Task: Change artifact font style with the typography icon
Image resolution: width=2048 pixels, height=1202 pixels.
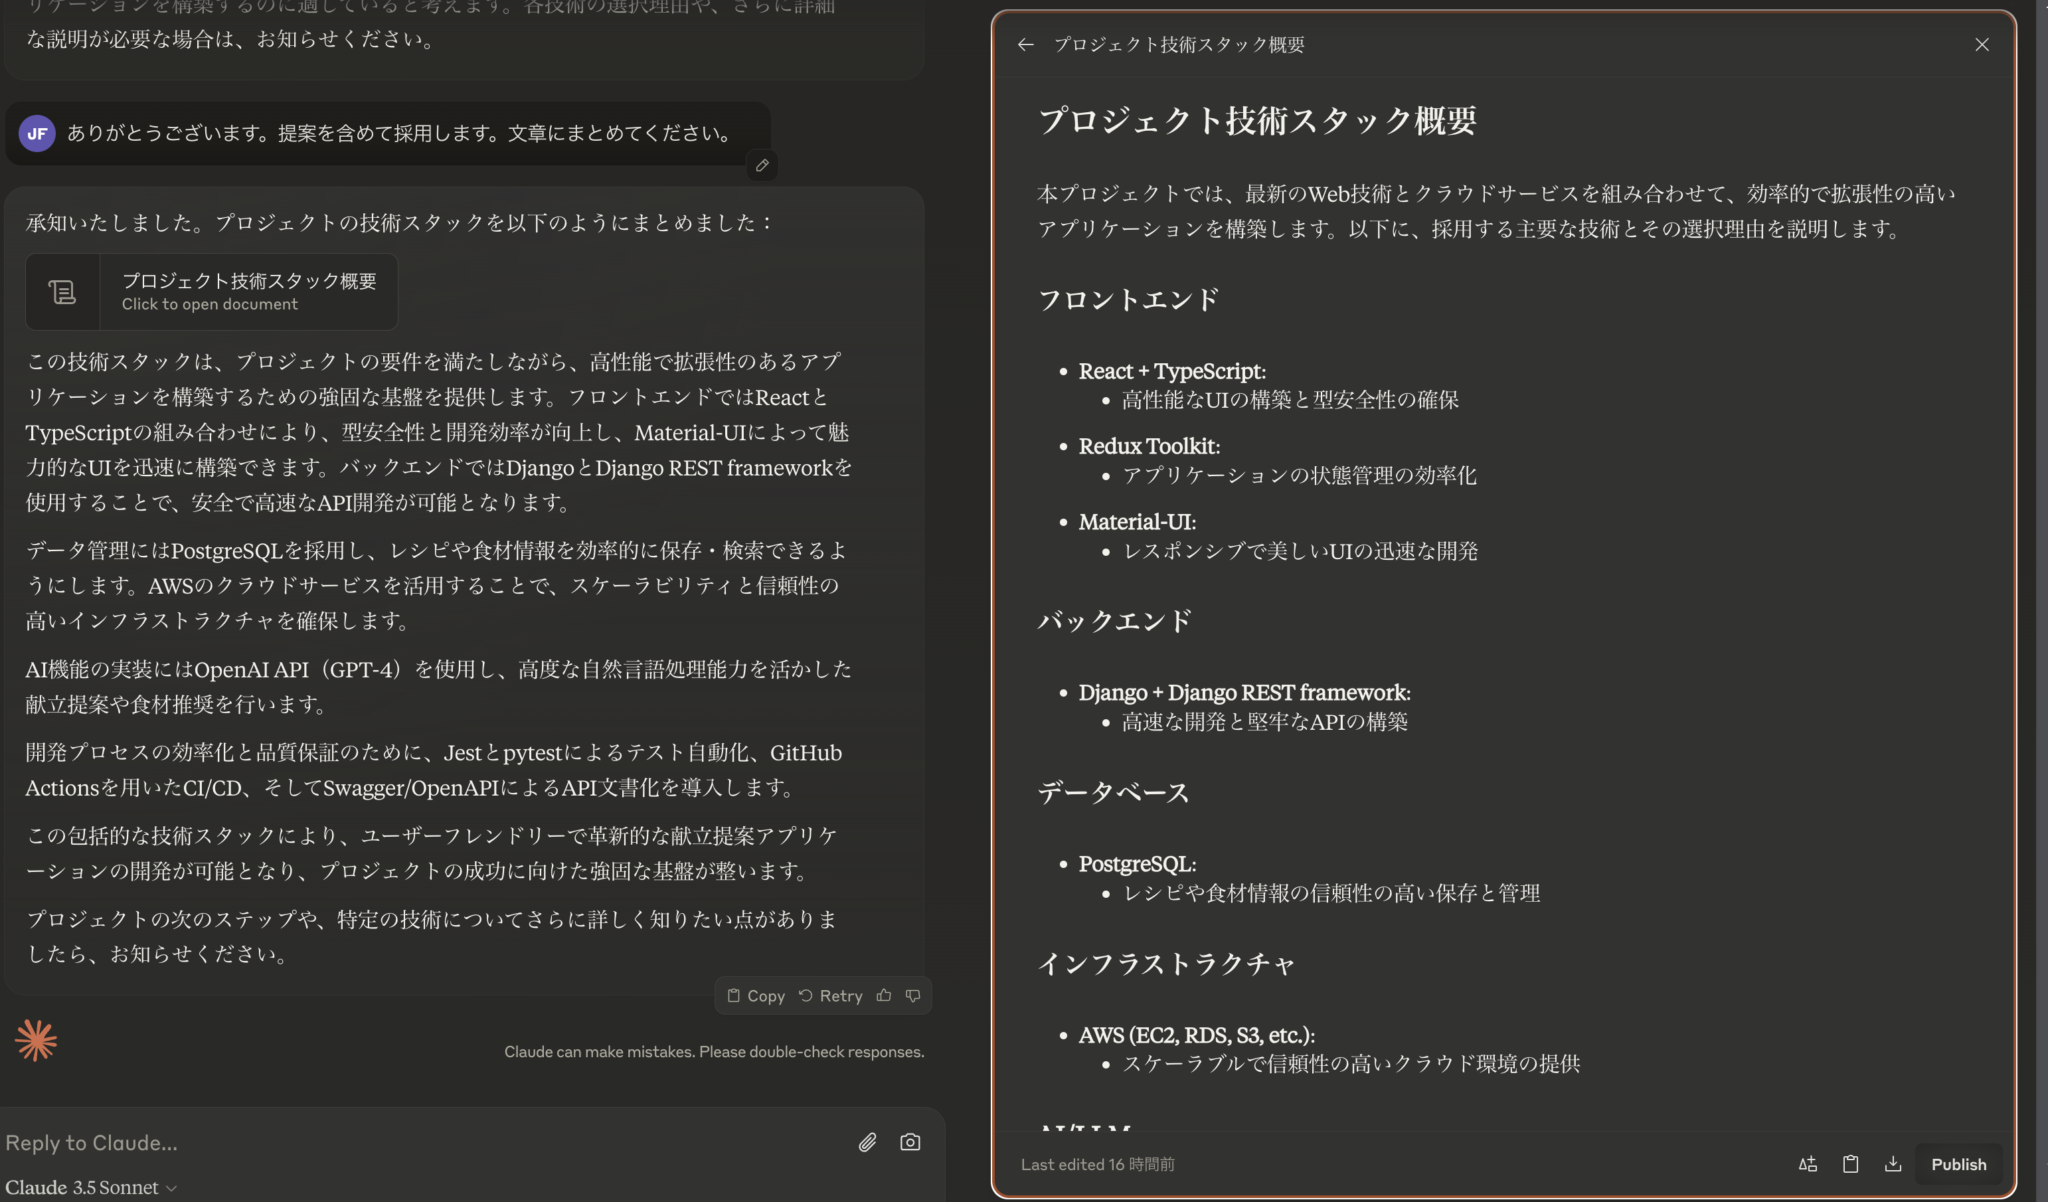Action: point(1808,1163)
